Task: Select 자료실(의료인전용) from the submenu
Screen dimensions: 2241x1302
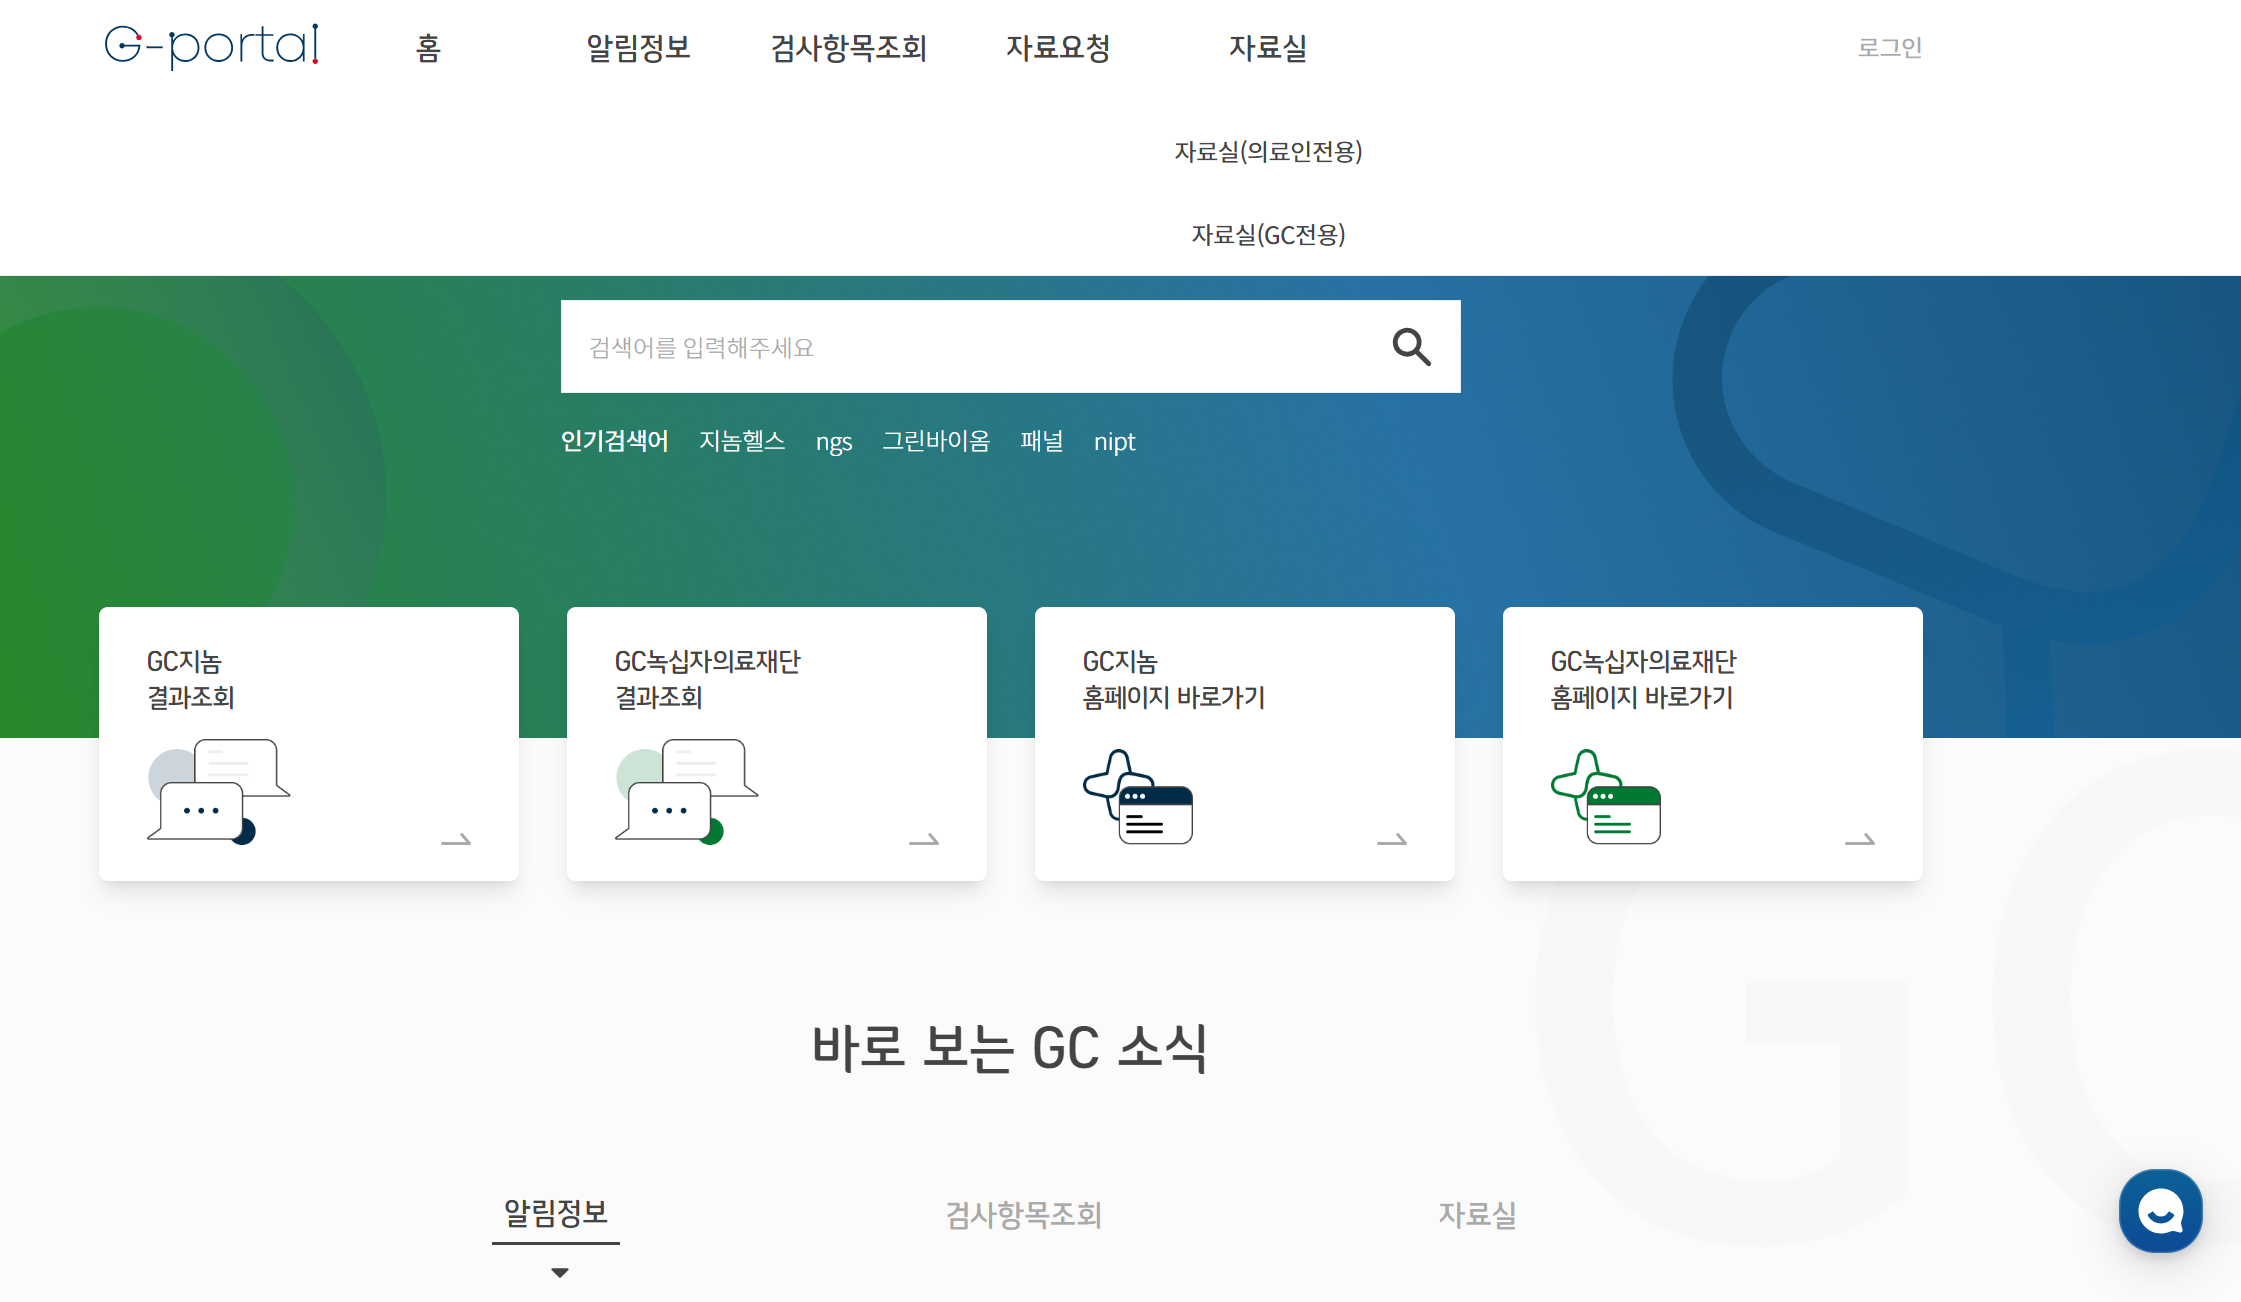Action: point(1268,151)
